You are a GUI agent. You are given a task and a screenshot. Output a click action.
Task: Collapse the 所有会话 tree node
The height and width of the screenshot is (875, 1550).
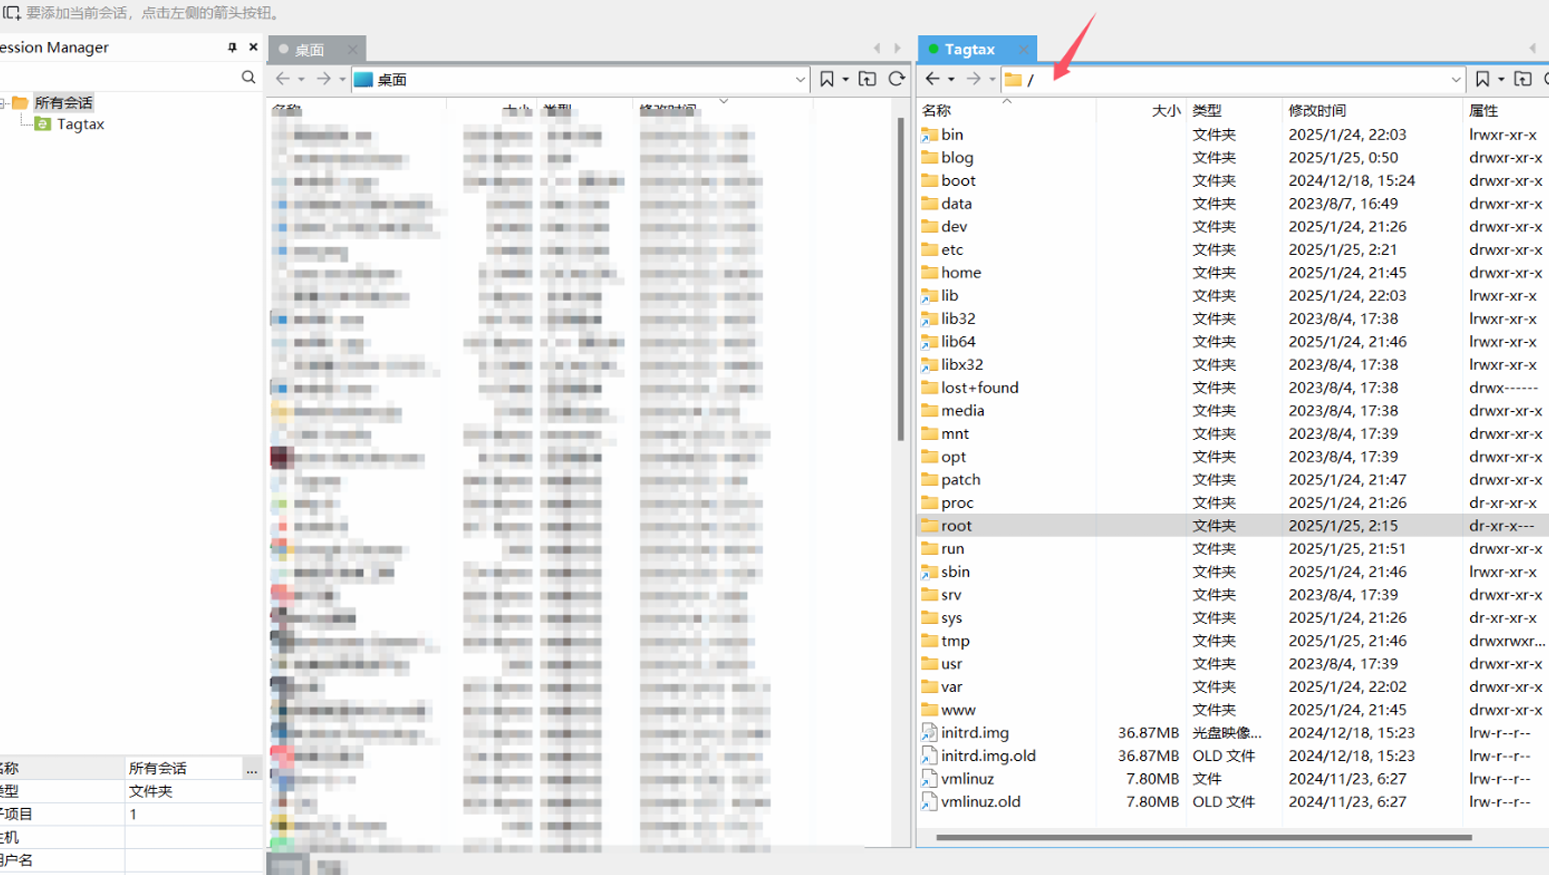[4, 103]
